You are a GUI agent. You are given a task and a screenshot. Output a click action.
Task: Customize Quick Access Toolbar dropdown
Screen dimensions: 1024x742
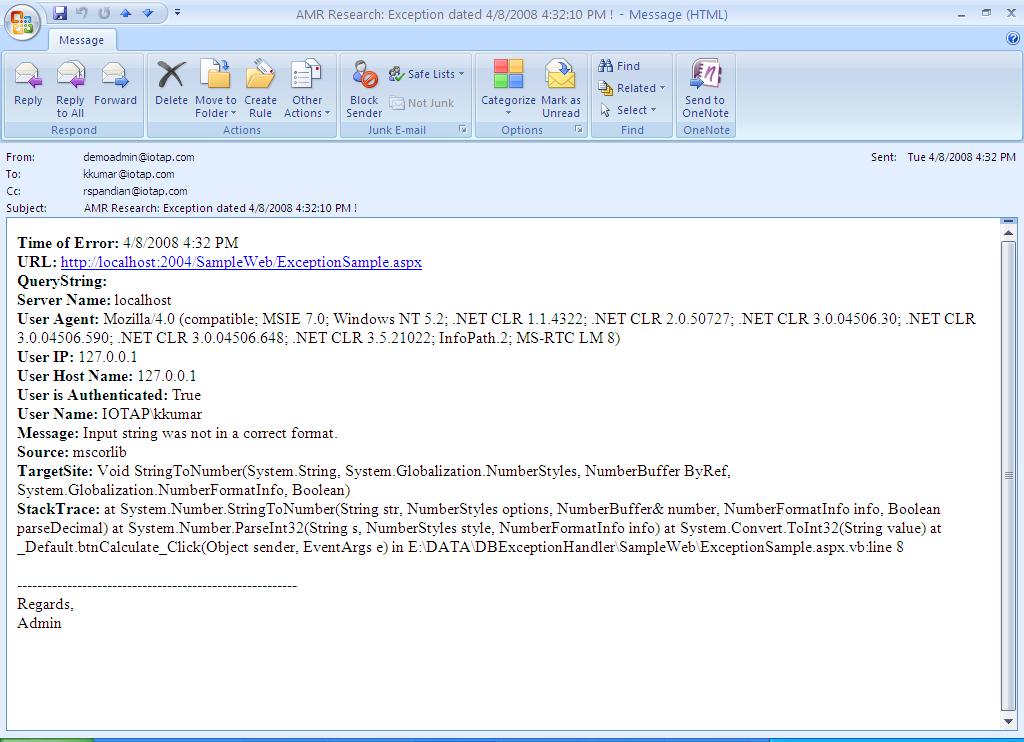tap(177, 12)
